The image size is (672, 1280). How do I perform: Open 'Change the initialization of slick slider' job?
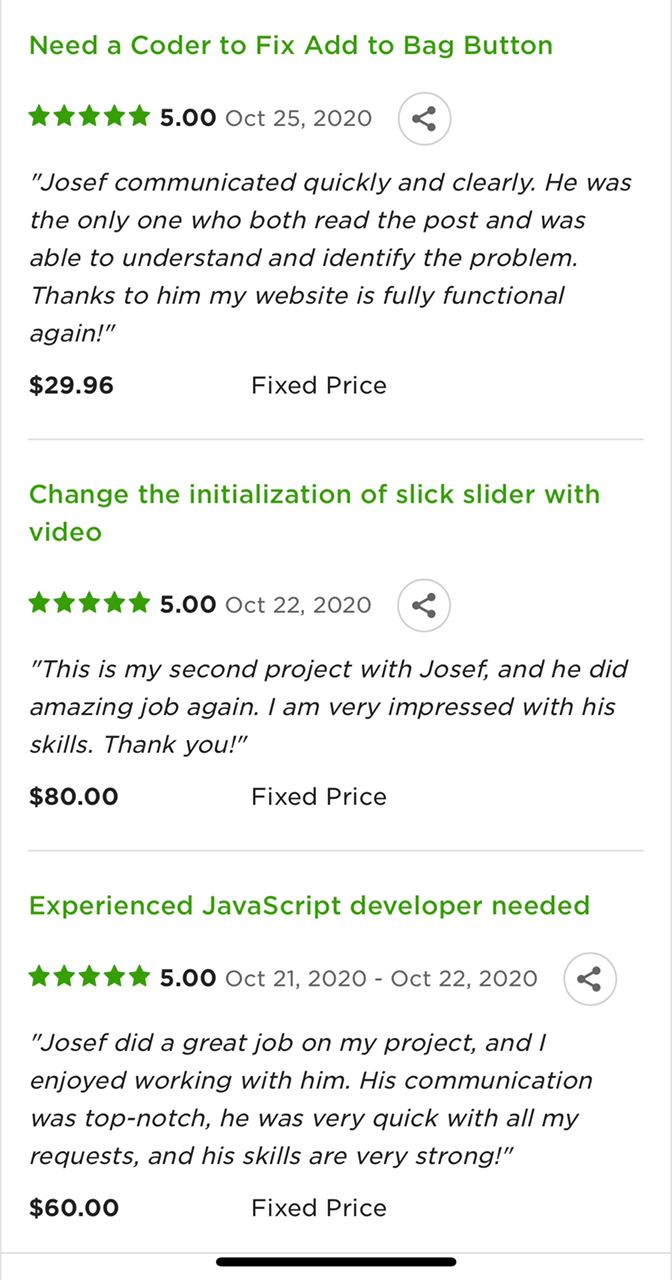[x=314, y=513]
